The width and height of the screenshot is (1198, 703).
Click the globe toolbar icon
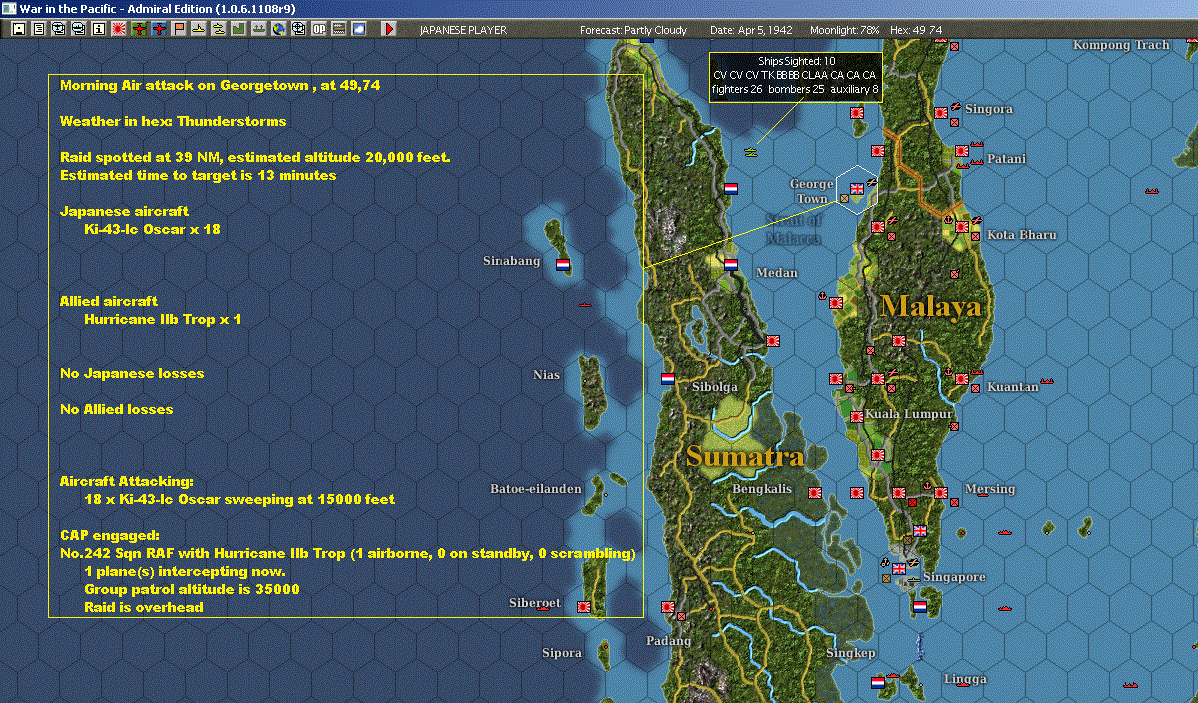tap(279, 29)
